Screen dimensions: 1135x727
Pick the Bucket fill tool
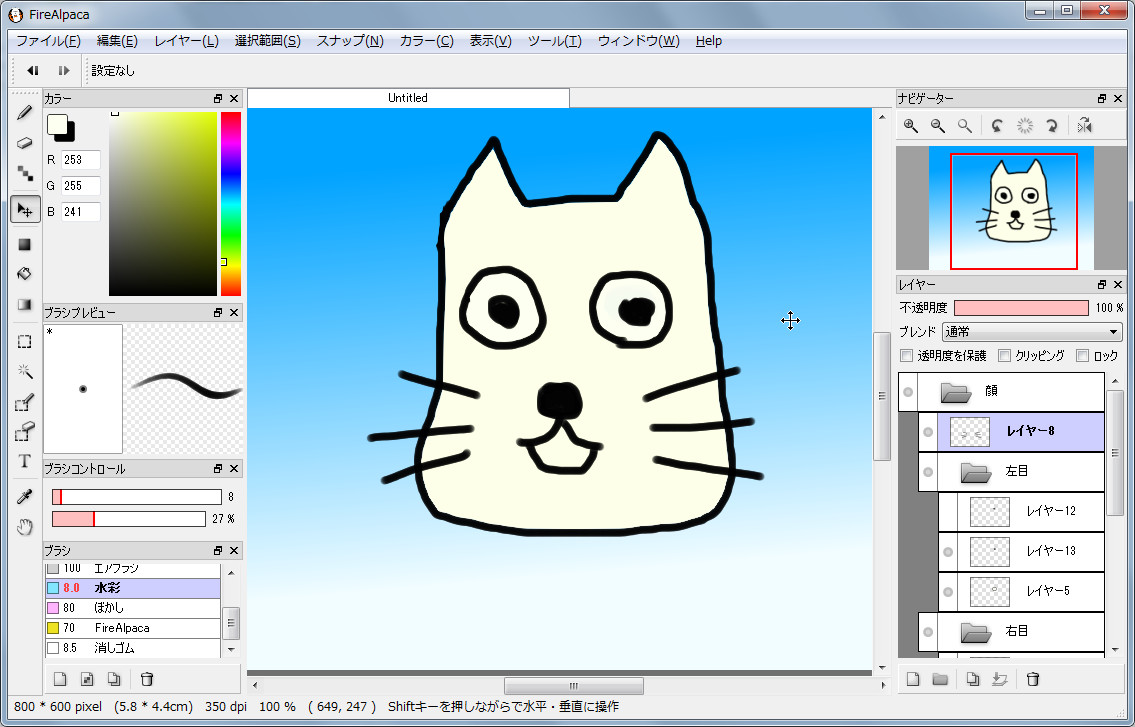(25, 273)
